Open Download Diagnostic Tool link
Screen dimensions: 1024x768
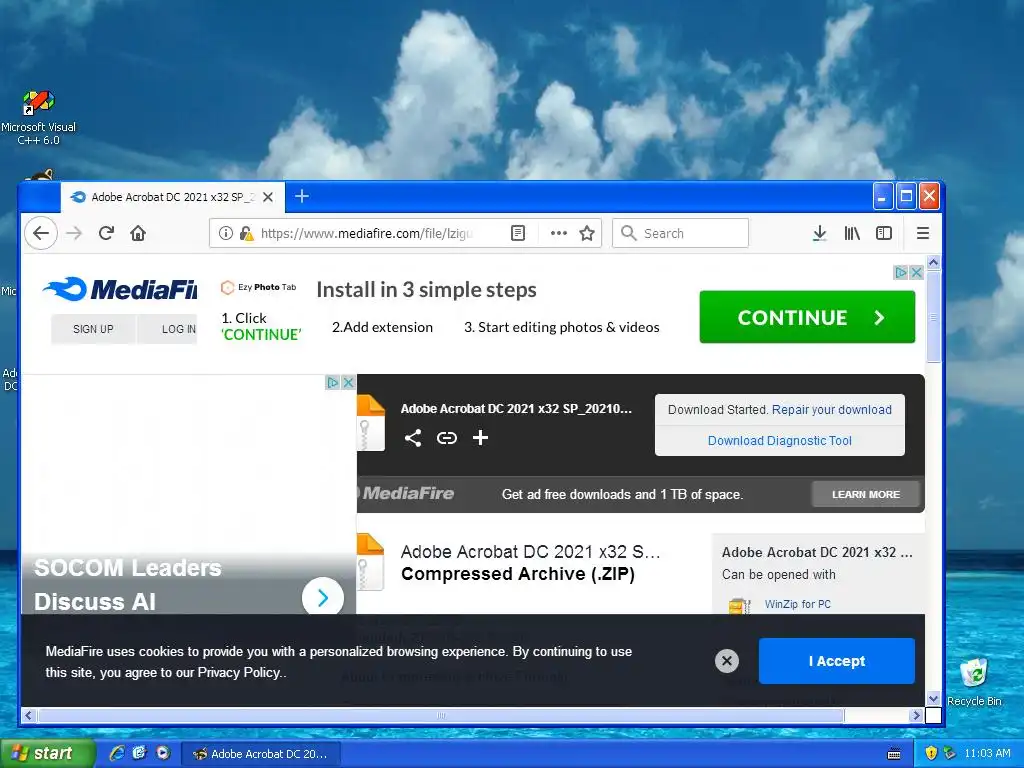pyautogui.click(x=780, y=441)
